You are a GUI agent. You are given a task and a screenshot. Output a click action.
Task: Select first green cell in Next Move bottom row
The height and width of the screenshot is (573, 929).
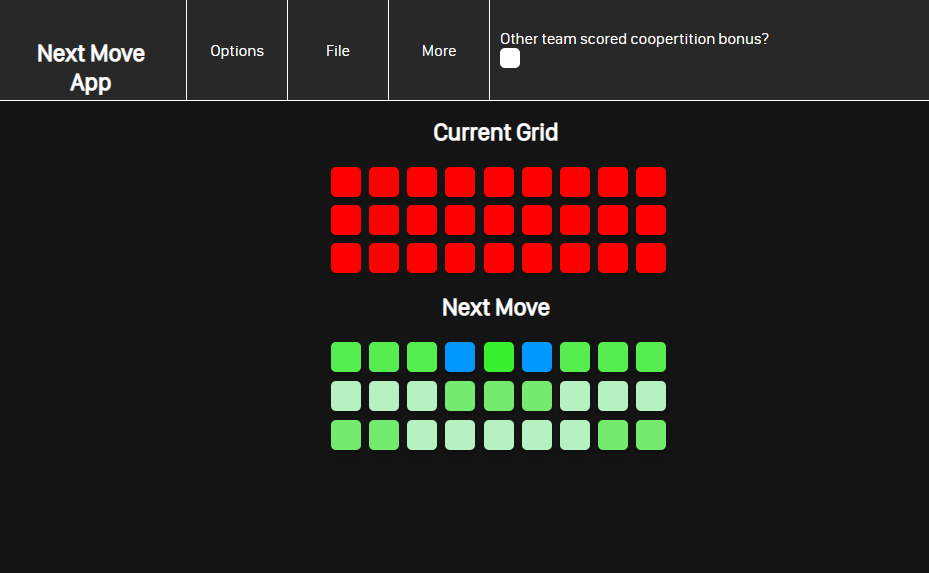[346, 435]
